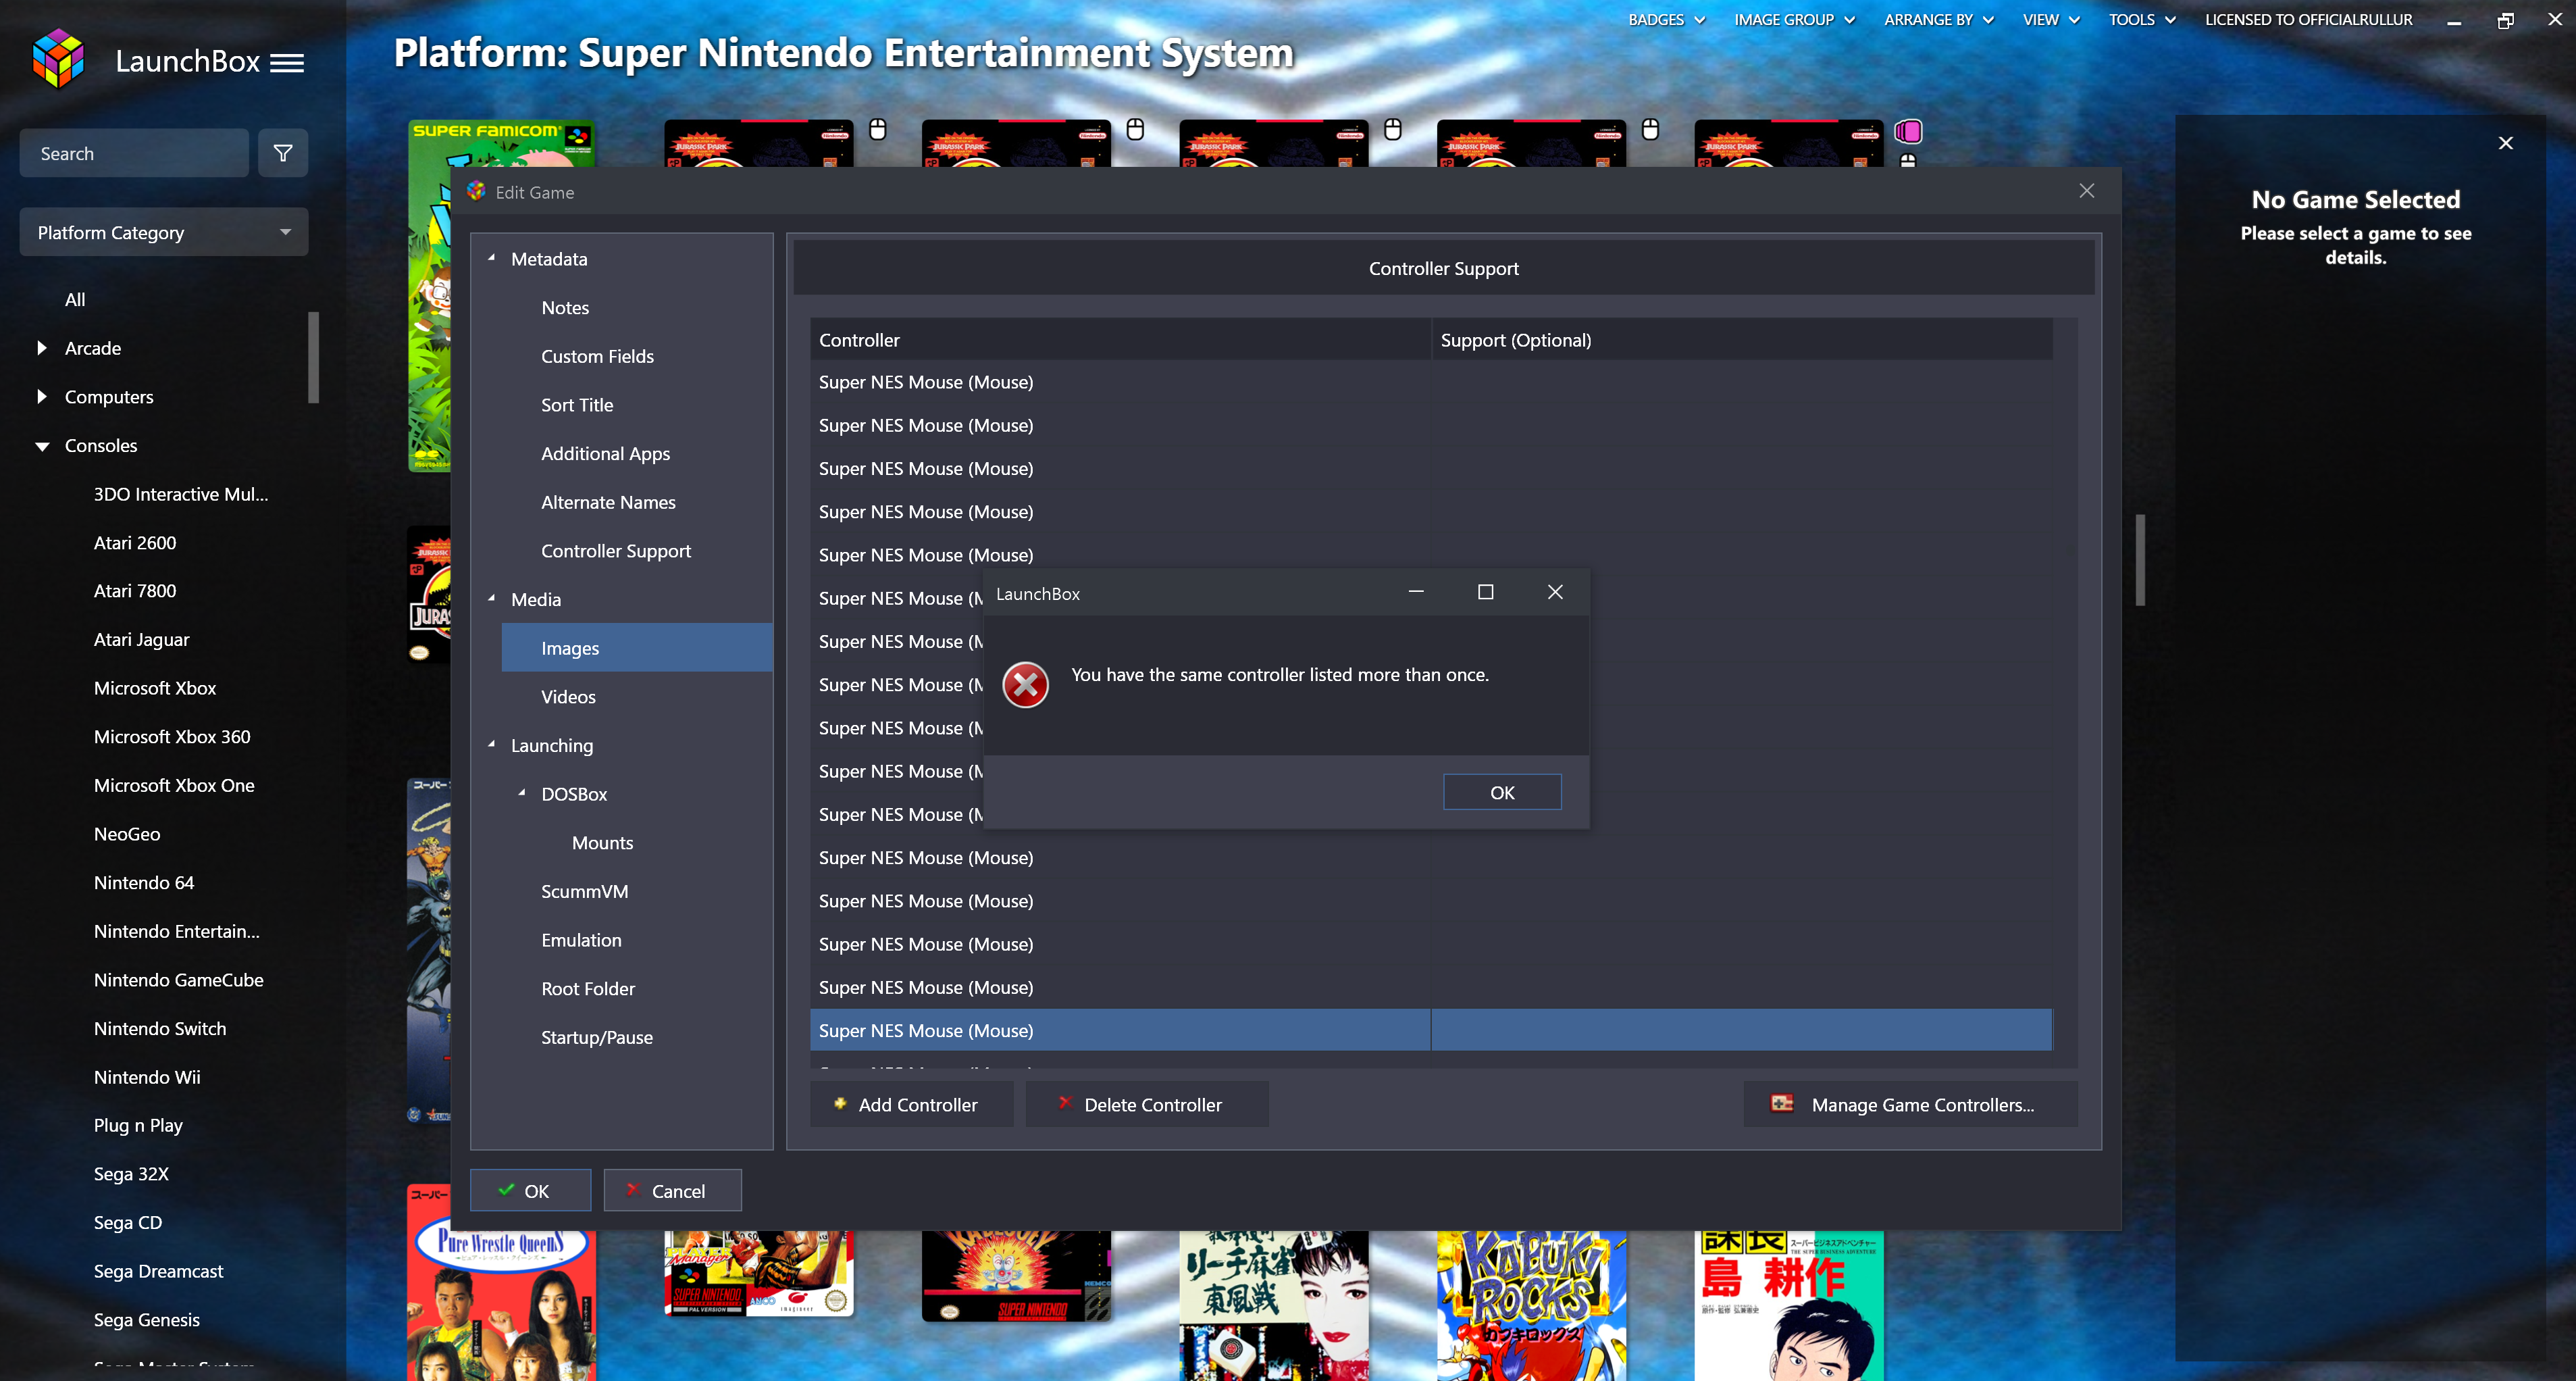Click Licensed To OfficialRullur label
Image resolution: width=2576 pixels, height=1381 pixels.
tap(2308, 19)
